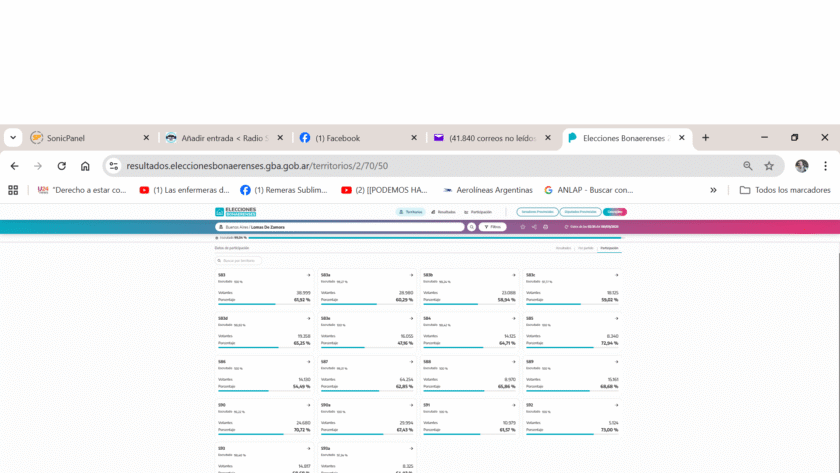Click the share icon in results header
This screenshot has height=473, width=840.
point(533,227)
